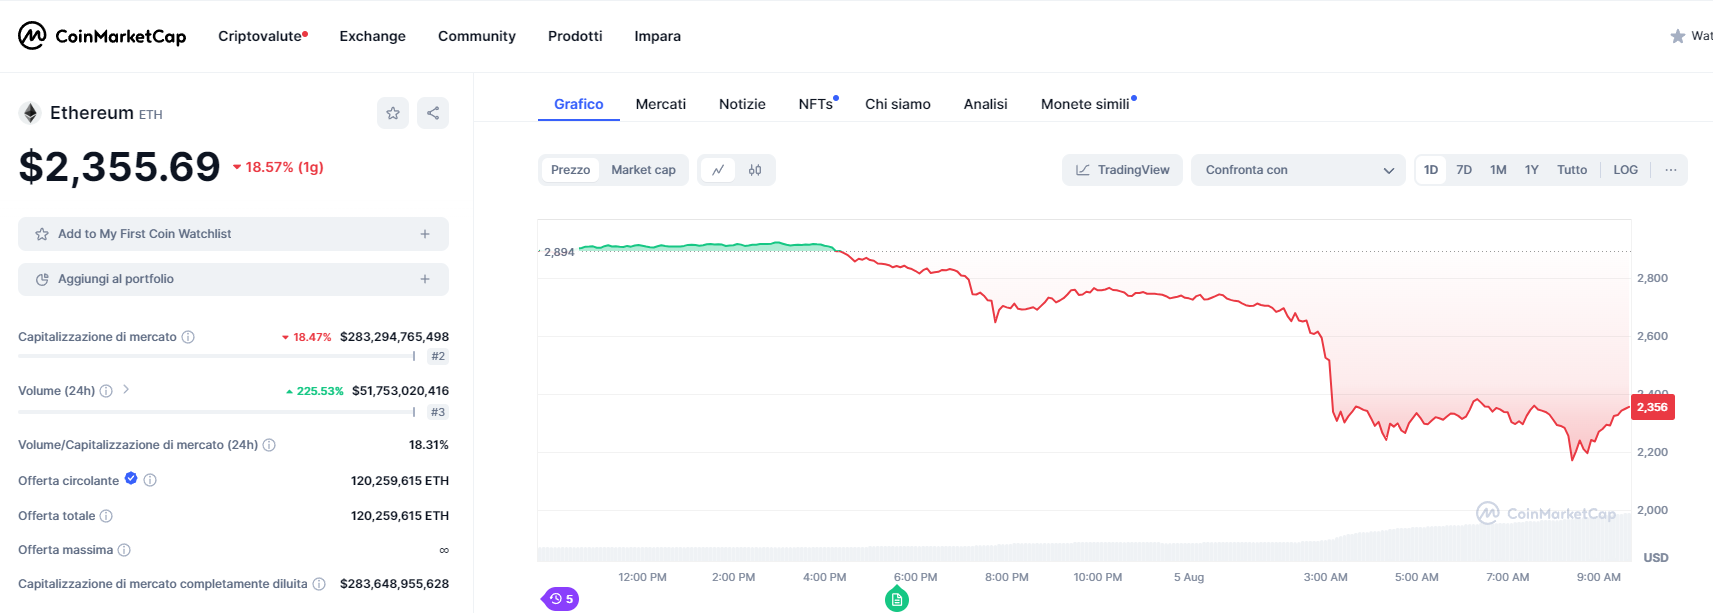
Task: Open the Confronta con dropdown
Action: tap(1298, 170)
